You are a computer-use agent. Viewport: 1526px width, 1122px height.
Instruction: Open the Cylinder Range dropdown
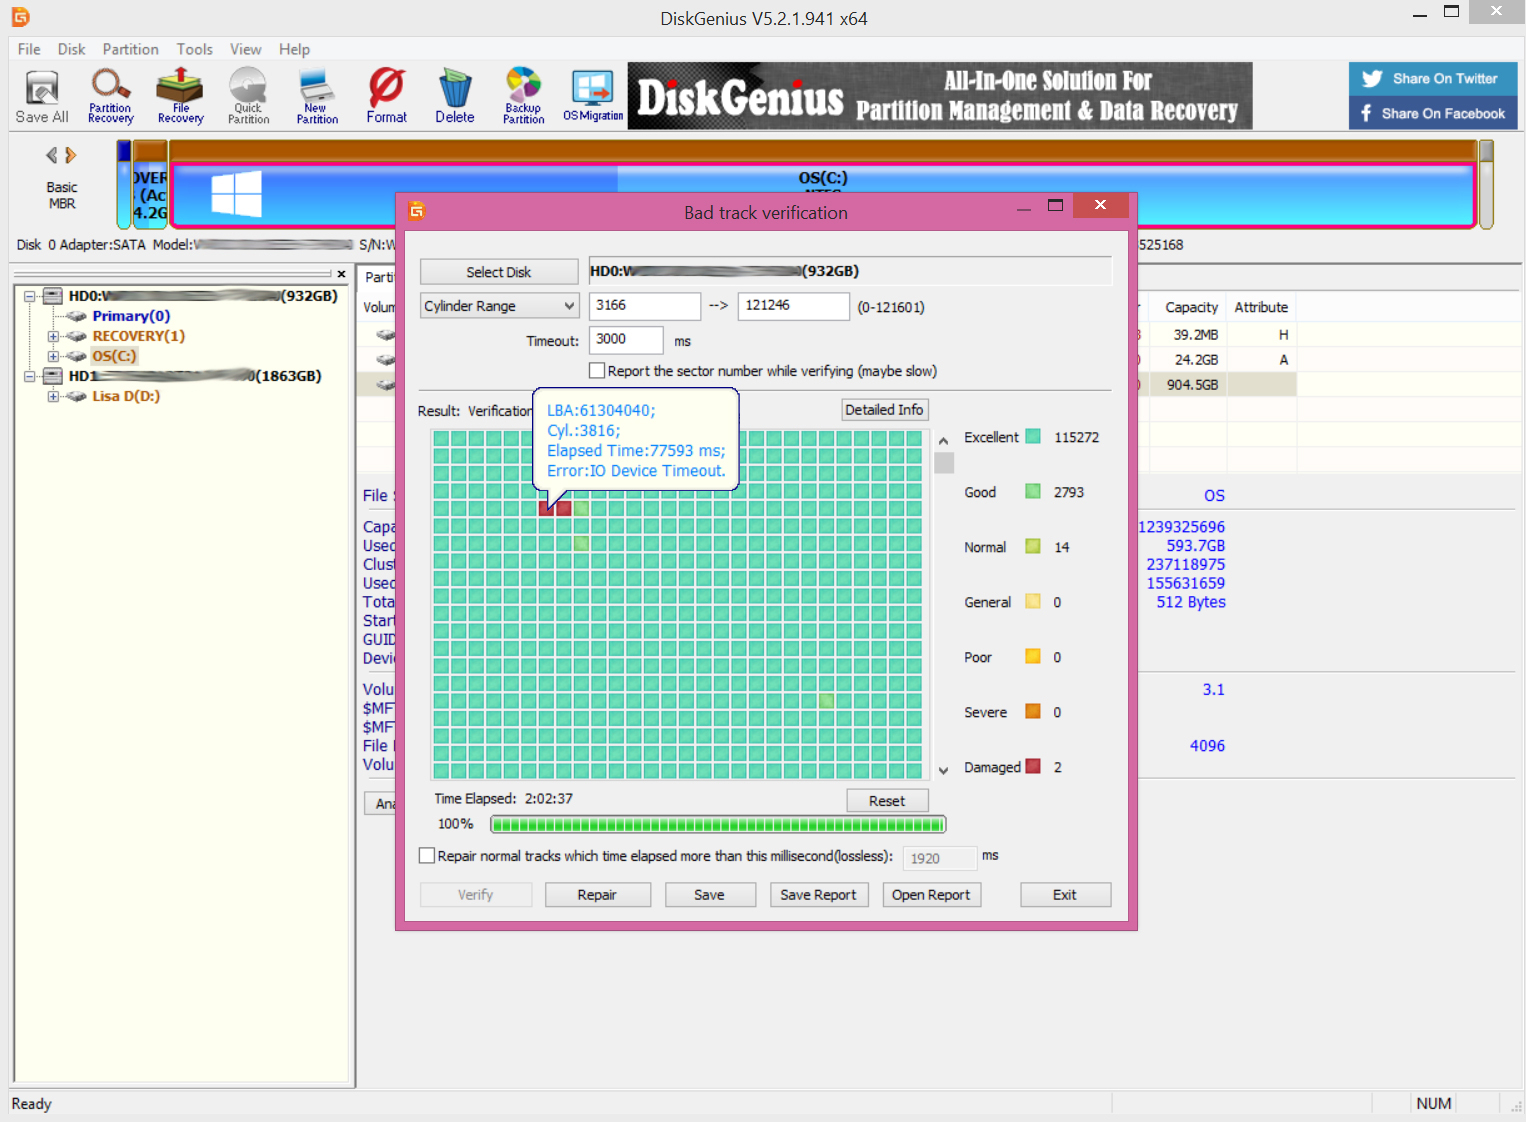tap(499, 306)
